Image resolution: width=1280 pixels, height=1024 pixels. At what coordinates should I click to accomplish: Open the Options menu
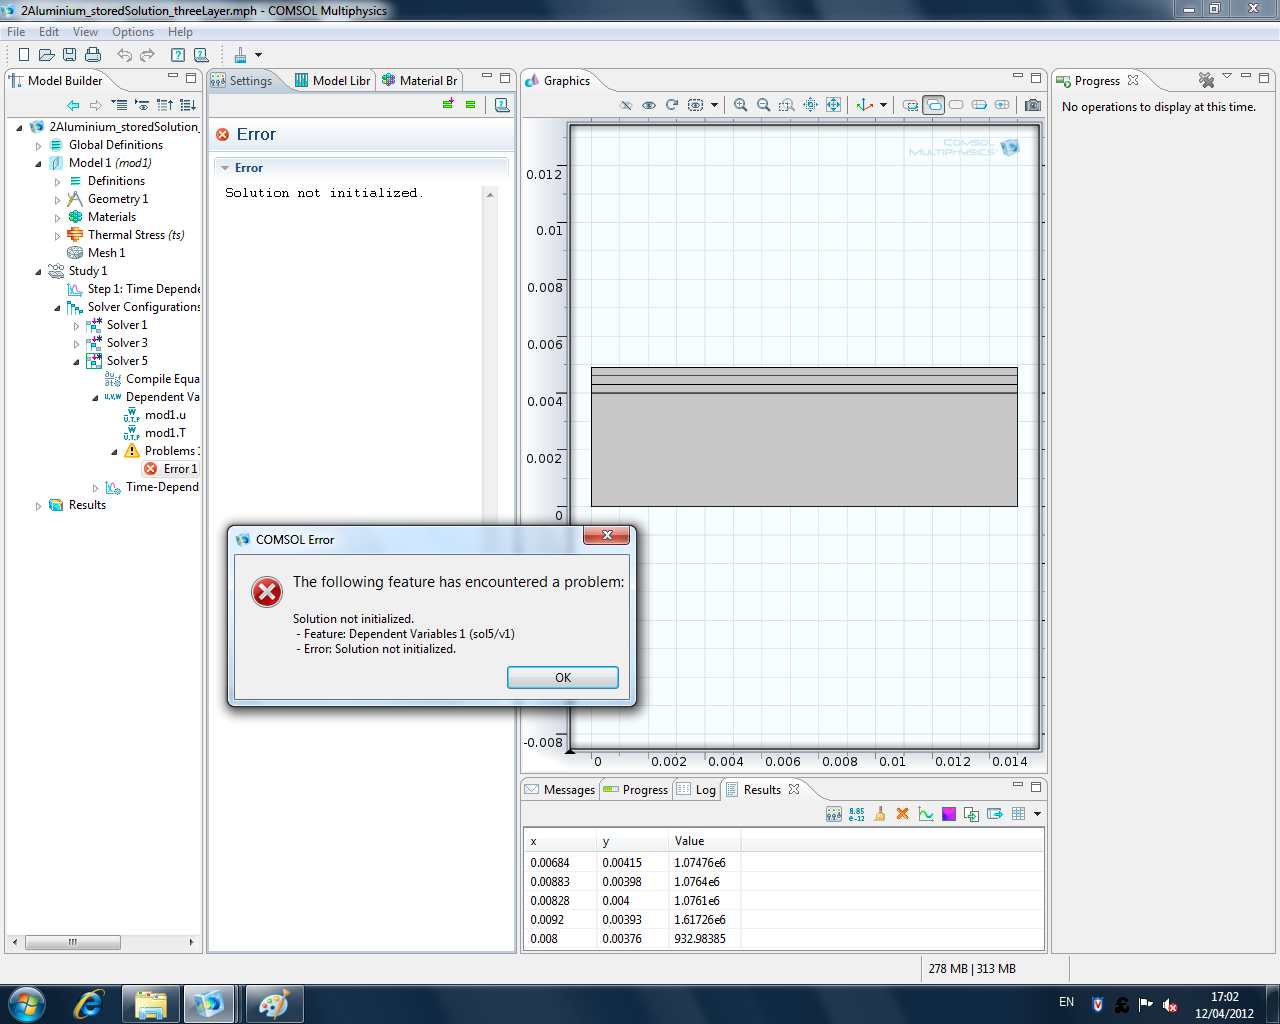132,32
